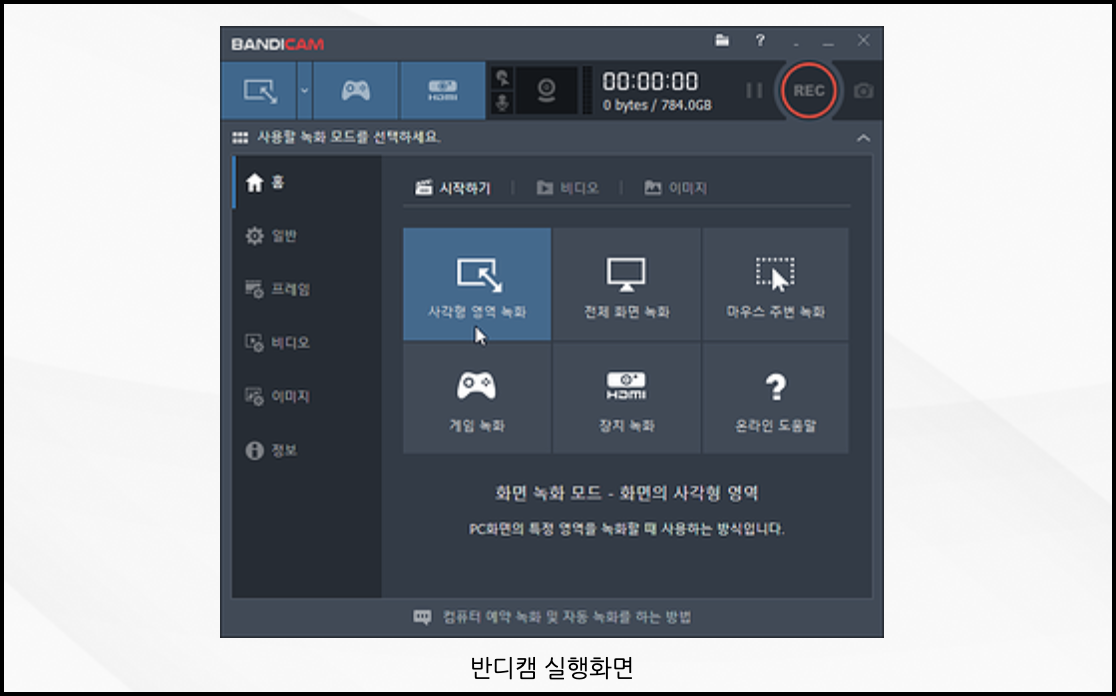Viewport: 1116px width, 696px height.
Task: Toggle the microphone icon
Action: (x=502, y=103)
